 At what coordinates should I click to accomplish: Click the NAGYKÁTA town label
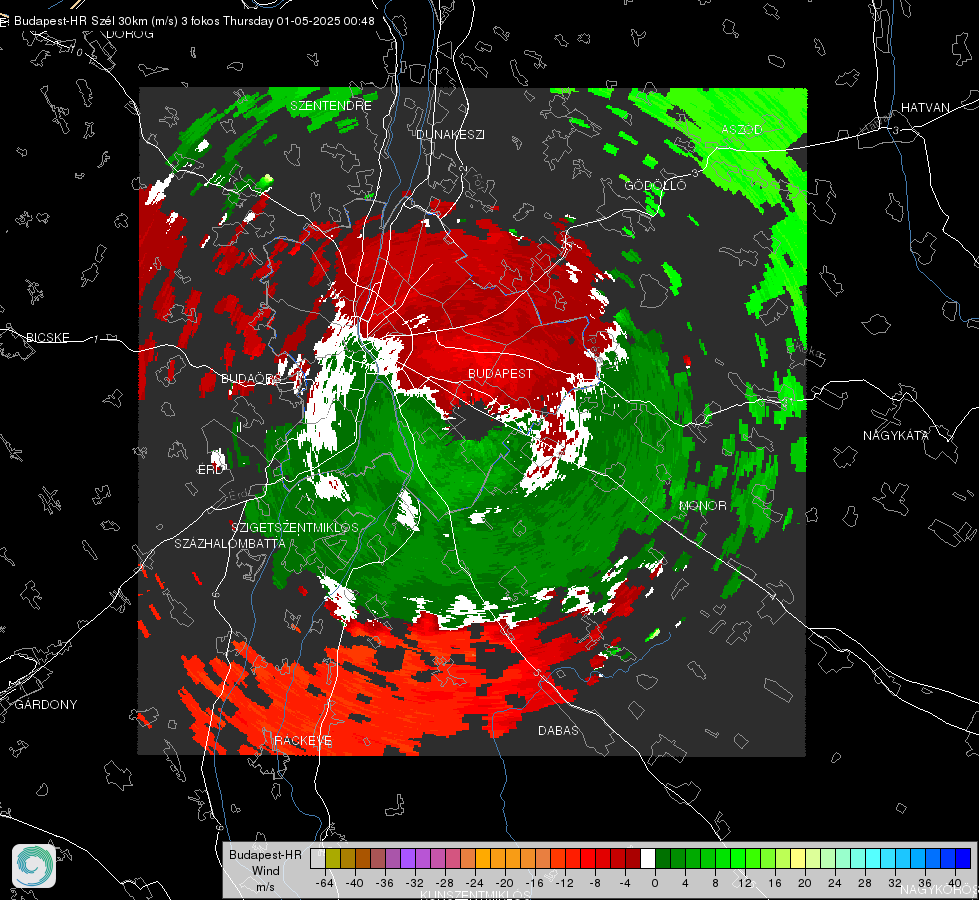click(x=896, y=435)
